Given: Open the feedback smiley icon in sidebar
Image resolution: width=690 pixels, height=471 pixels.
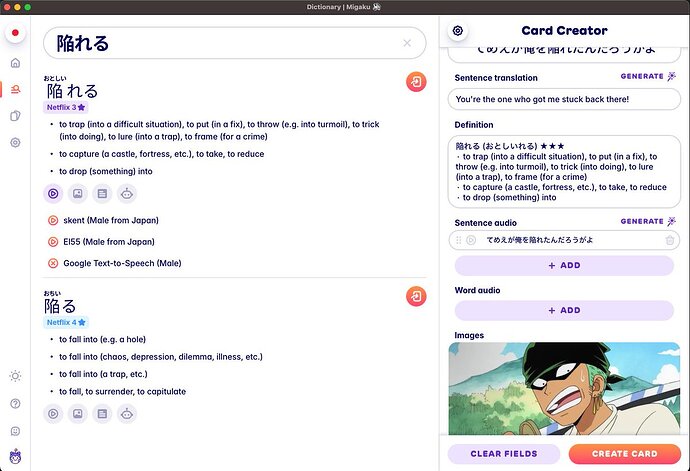Looking at the screenshot, I should tap(15, 431).
